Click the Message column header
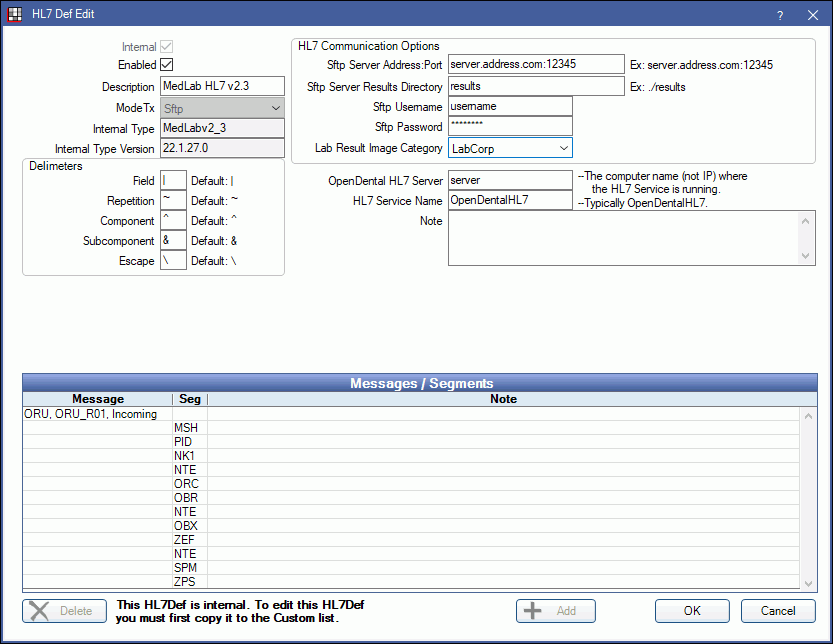The image size is (833, 644). tap(98, 399)
